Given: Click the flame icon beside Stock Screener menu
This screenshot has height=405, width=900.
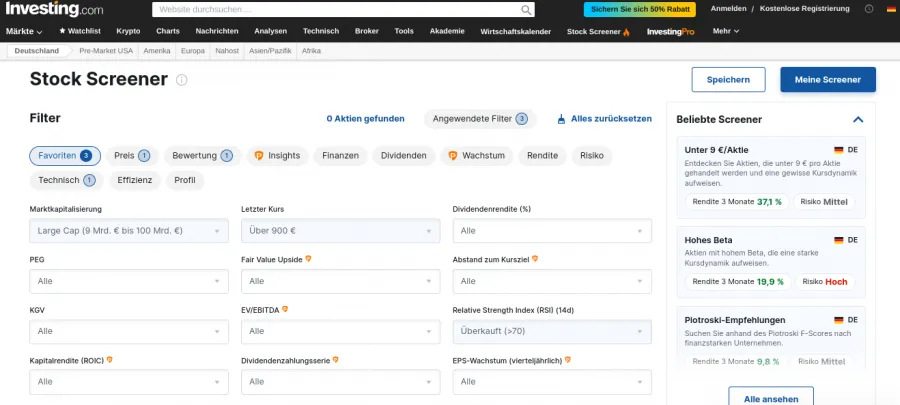Looking at the screenshot, I should tap(626, 32).
